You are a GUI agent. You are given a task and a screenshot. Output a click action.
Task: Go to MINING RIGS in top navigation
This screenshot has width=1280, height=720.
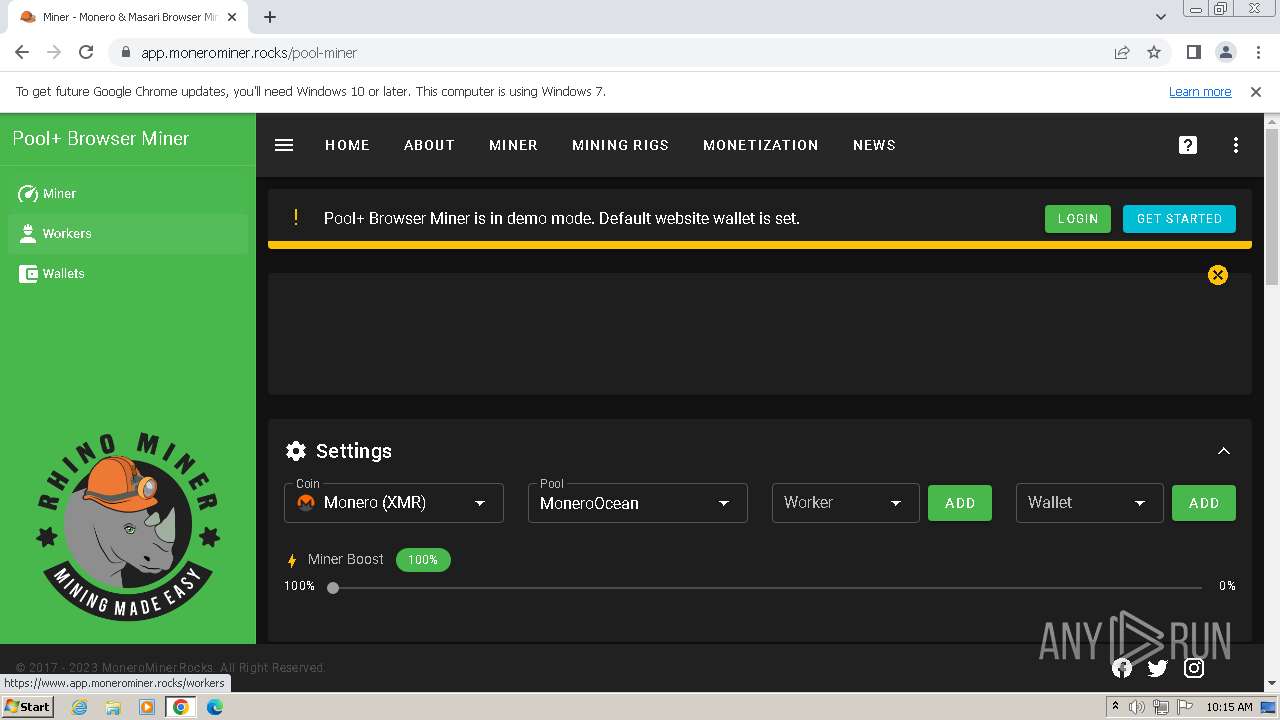tap(620, 145)
